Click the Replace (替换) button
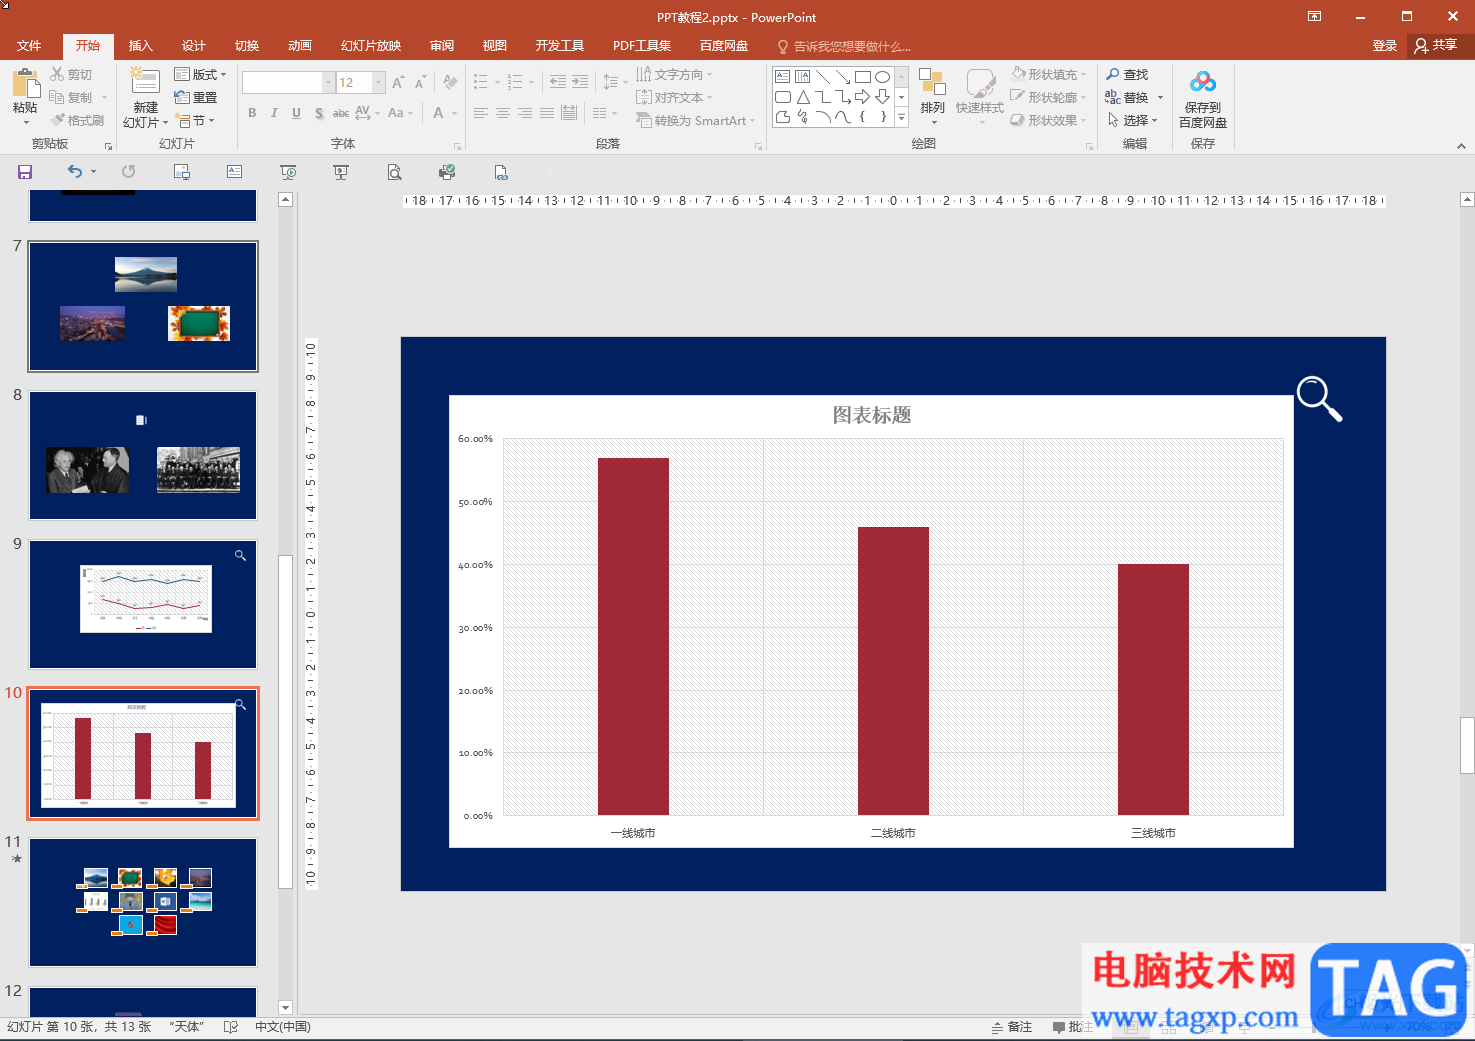Screen dimensions: 1475x1041 point(1127,98)
